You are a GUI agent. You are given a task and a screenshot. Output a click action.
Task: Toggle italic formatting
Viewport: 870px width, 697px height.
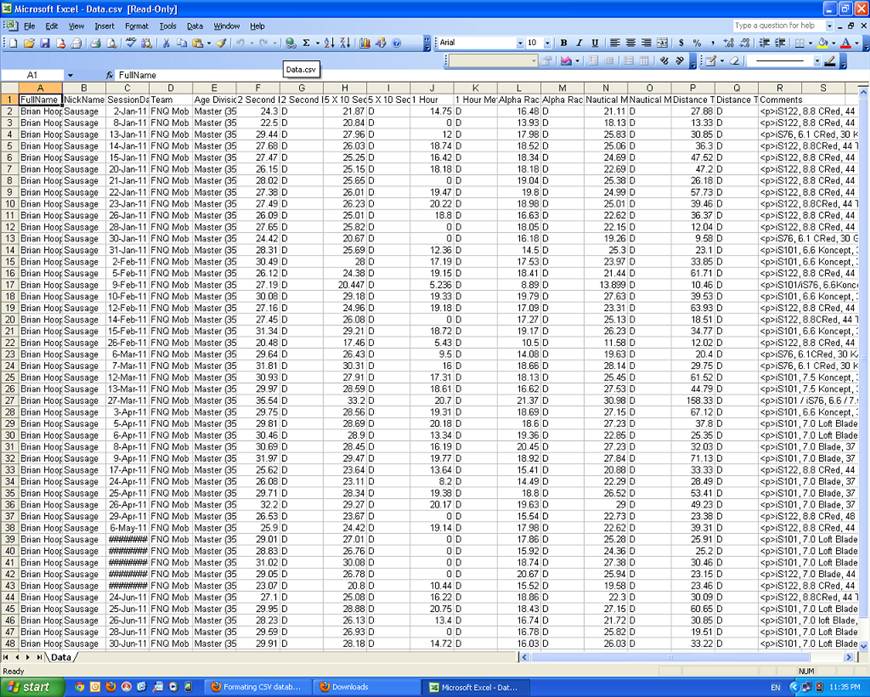(580, 43)
